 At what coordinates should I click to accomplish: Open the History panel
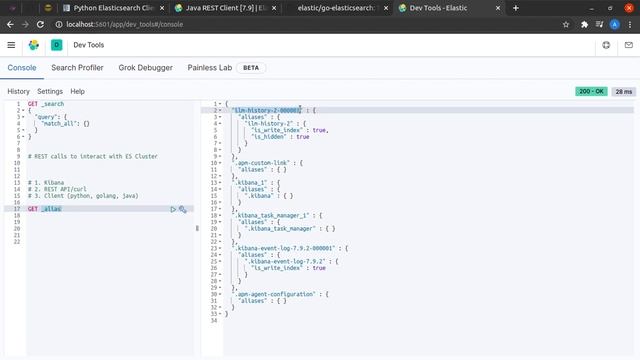18,91
